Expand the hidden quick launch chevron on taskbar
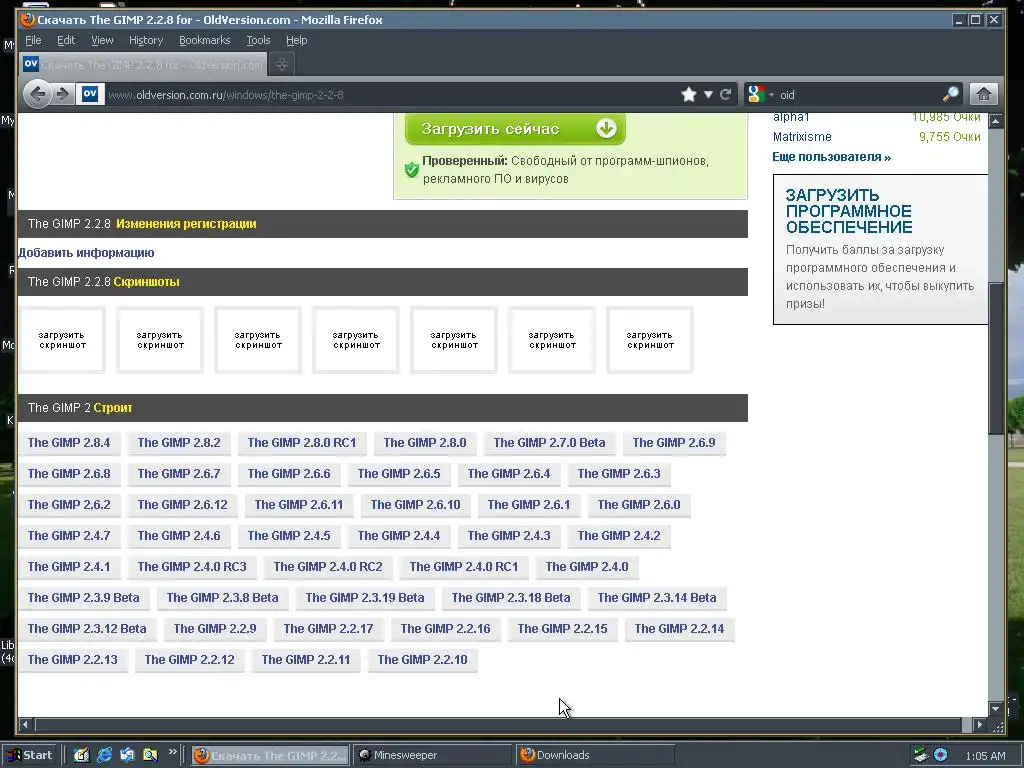1024x768 pixels. pyautogui.click(x=172, y=752)
